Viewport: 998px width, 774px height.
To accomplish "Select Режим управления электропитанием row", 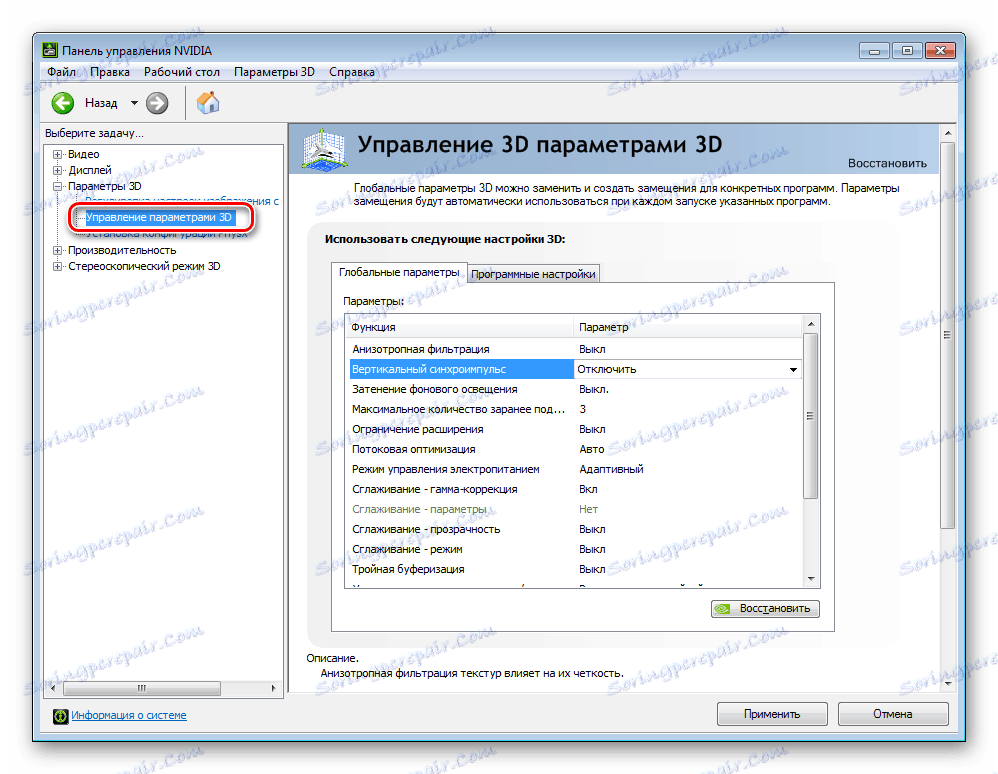I will (x=575, y=469).
